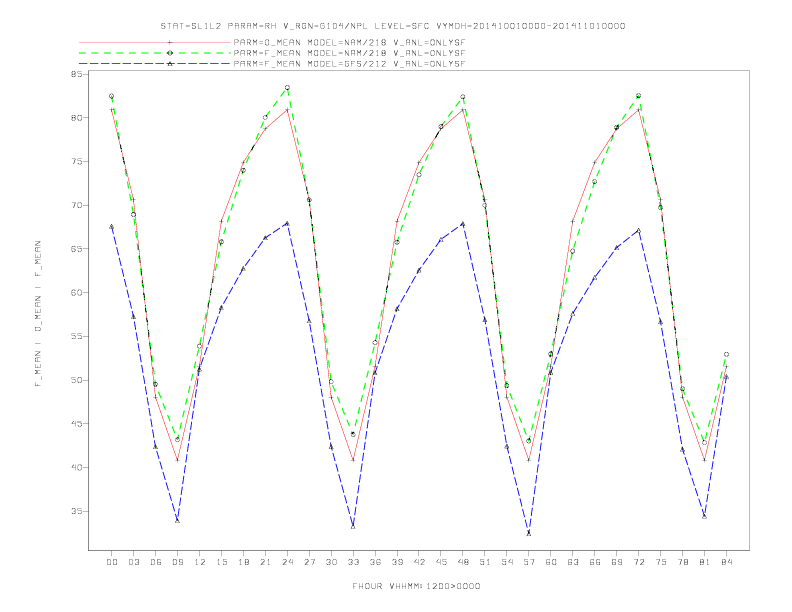Click blue triangle data point at hour 09
This screenshot has height=612, width=792.
177,520
